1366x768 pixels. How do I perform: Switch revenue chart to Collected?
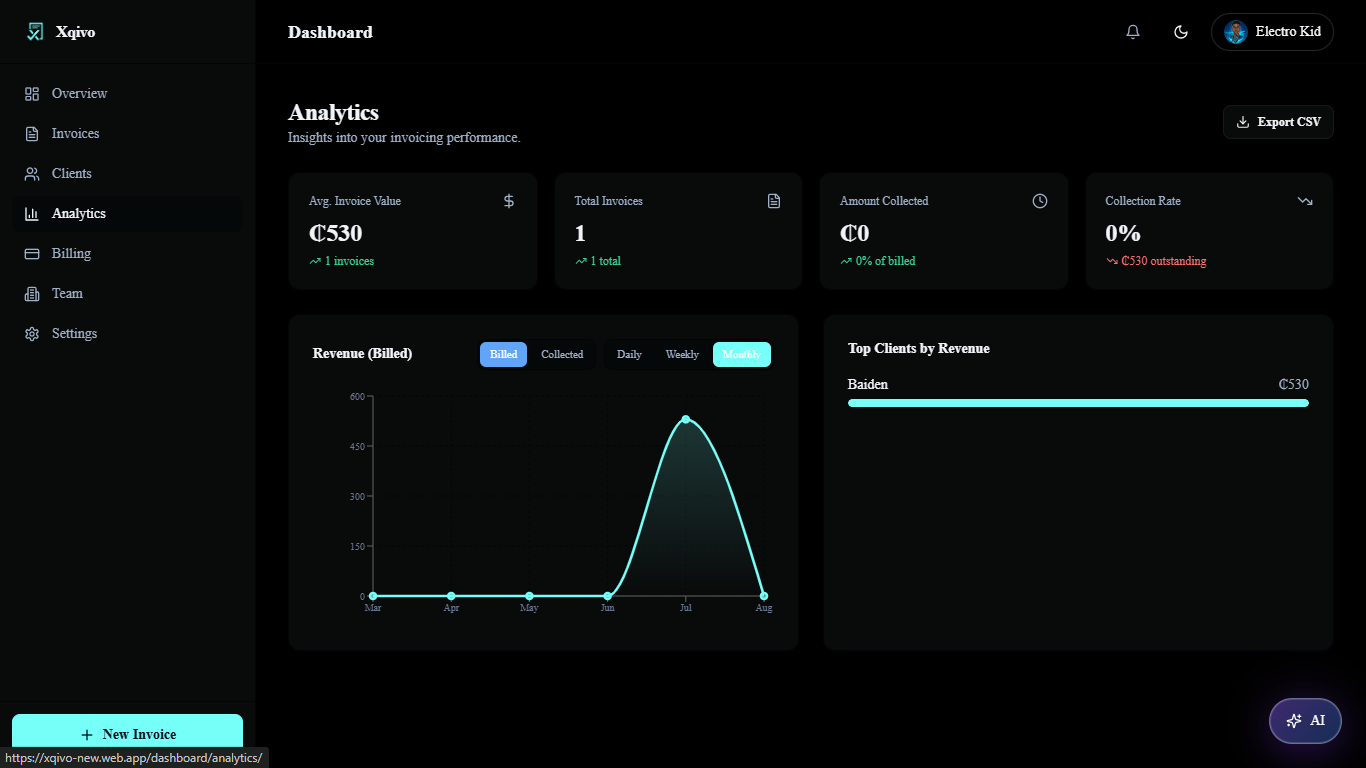[562, 354]
